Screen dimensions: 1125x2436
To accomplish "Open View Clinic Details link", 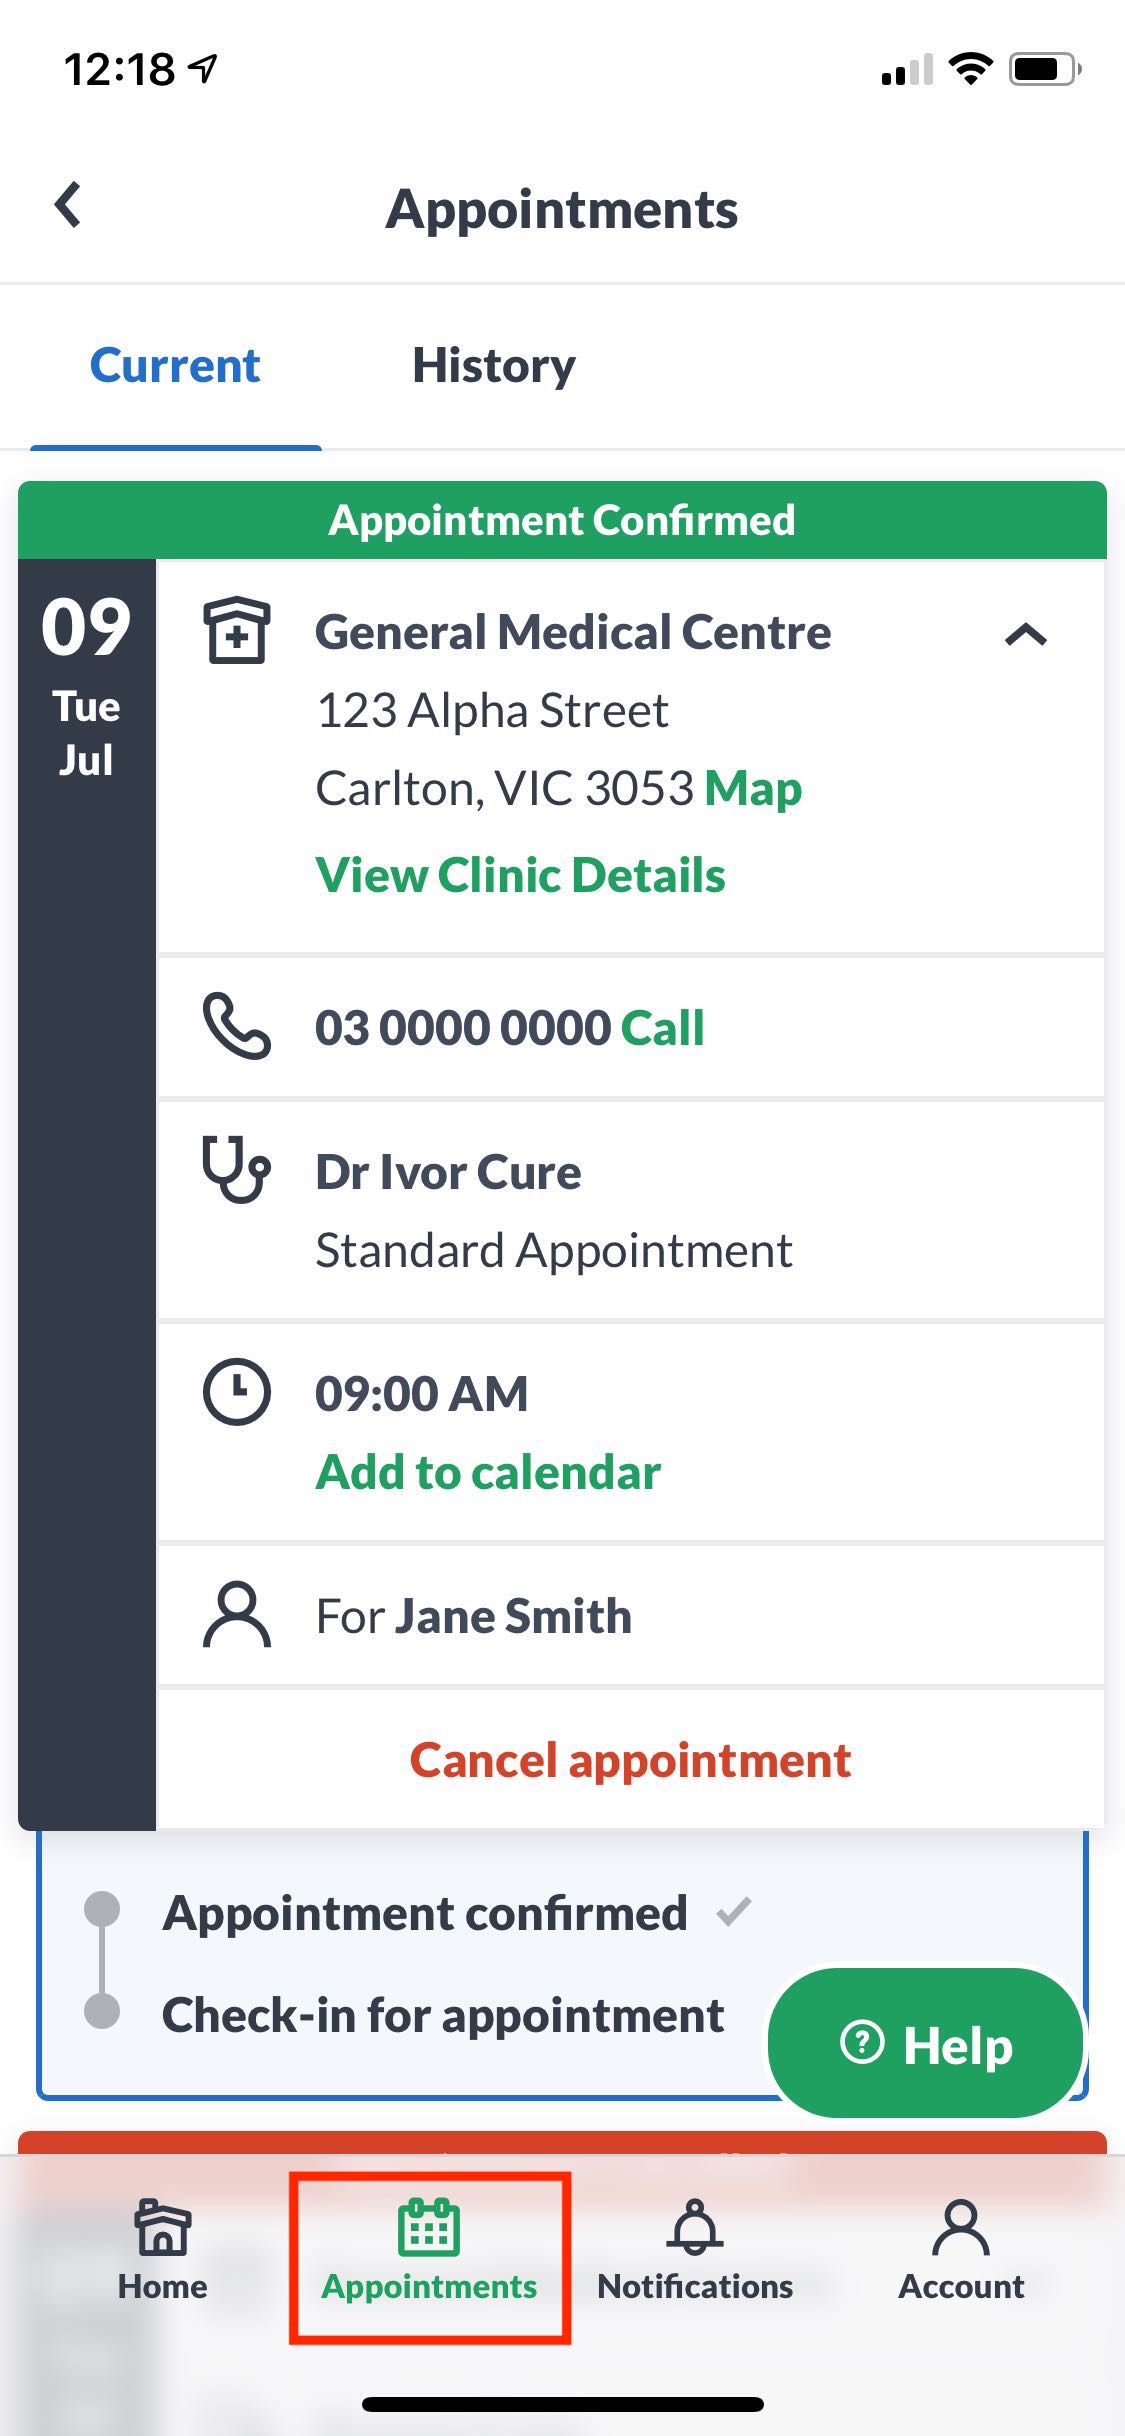I will tap(520, 875).
